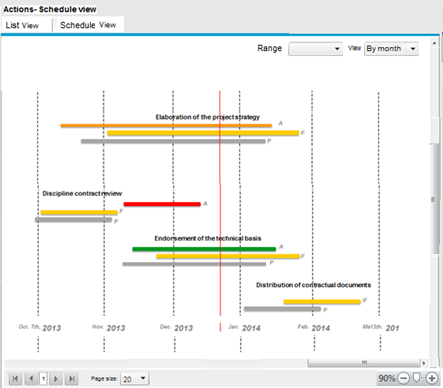443x388 pixels.
Task: Open the By month view dropdown
Action: pyautogui.click(x=391, y=49)
